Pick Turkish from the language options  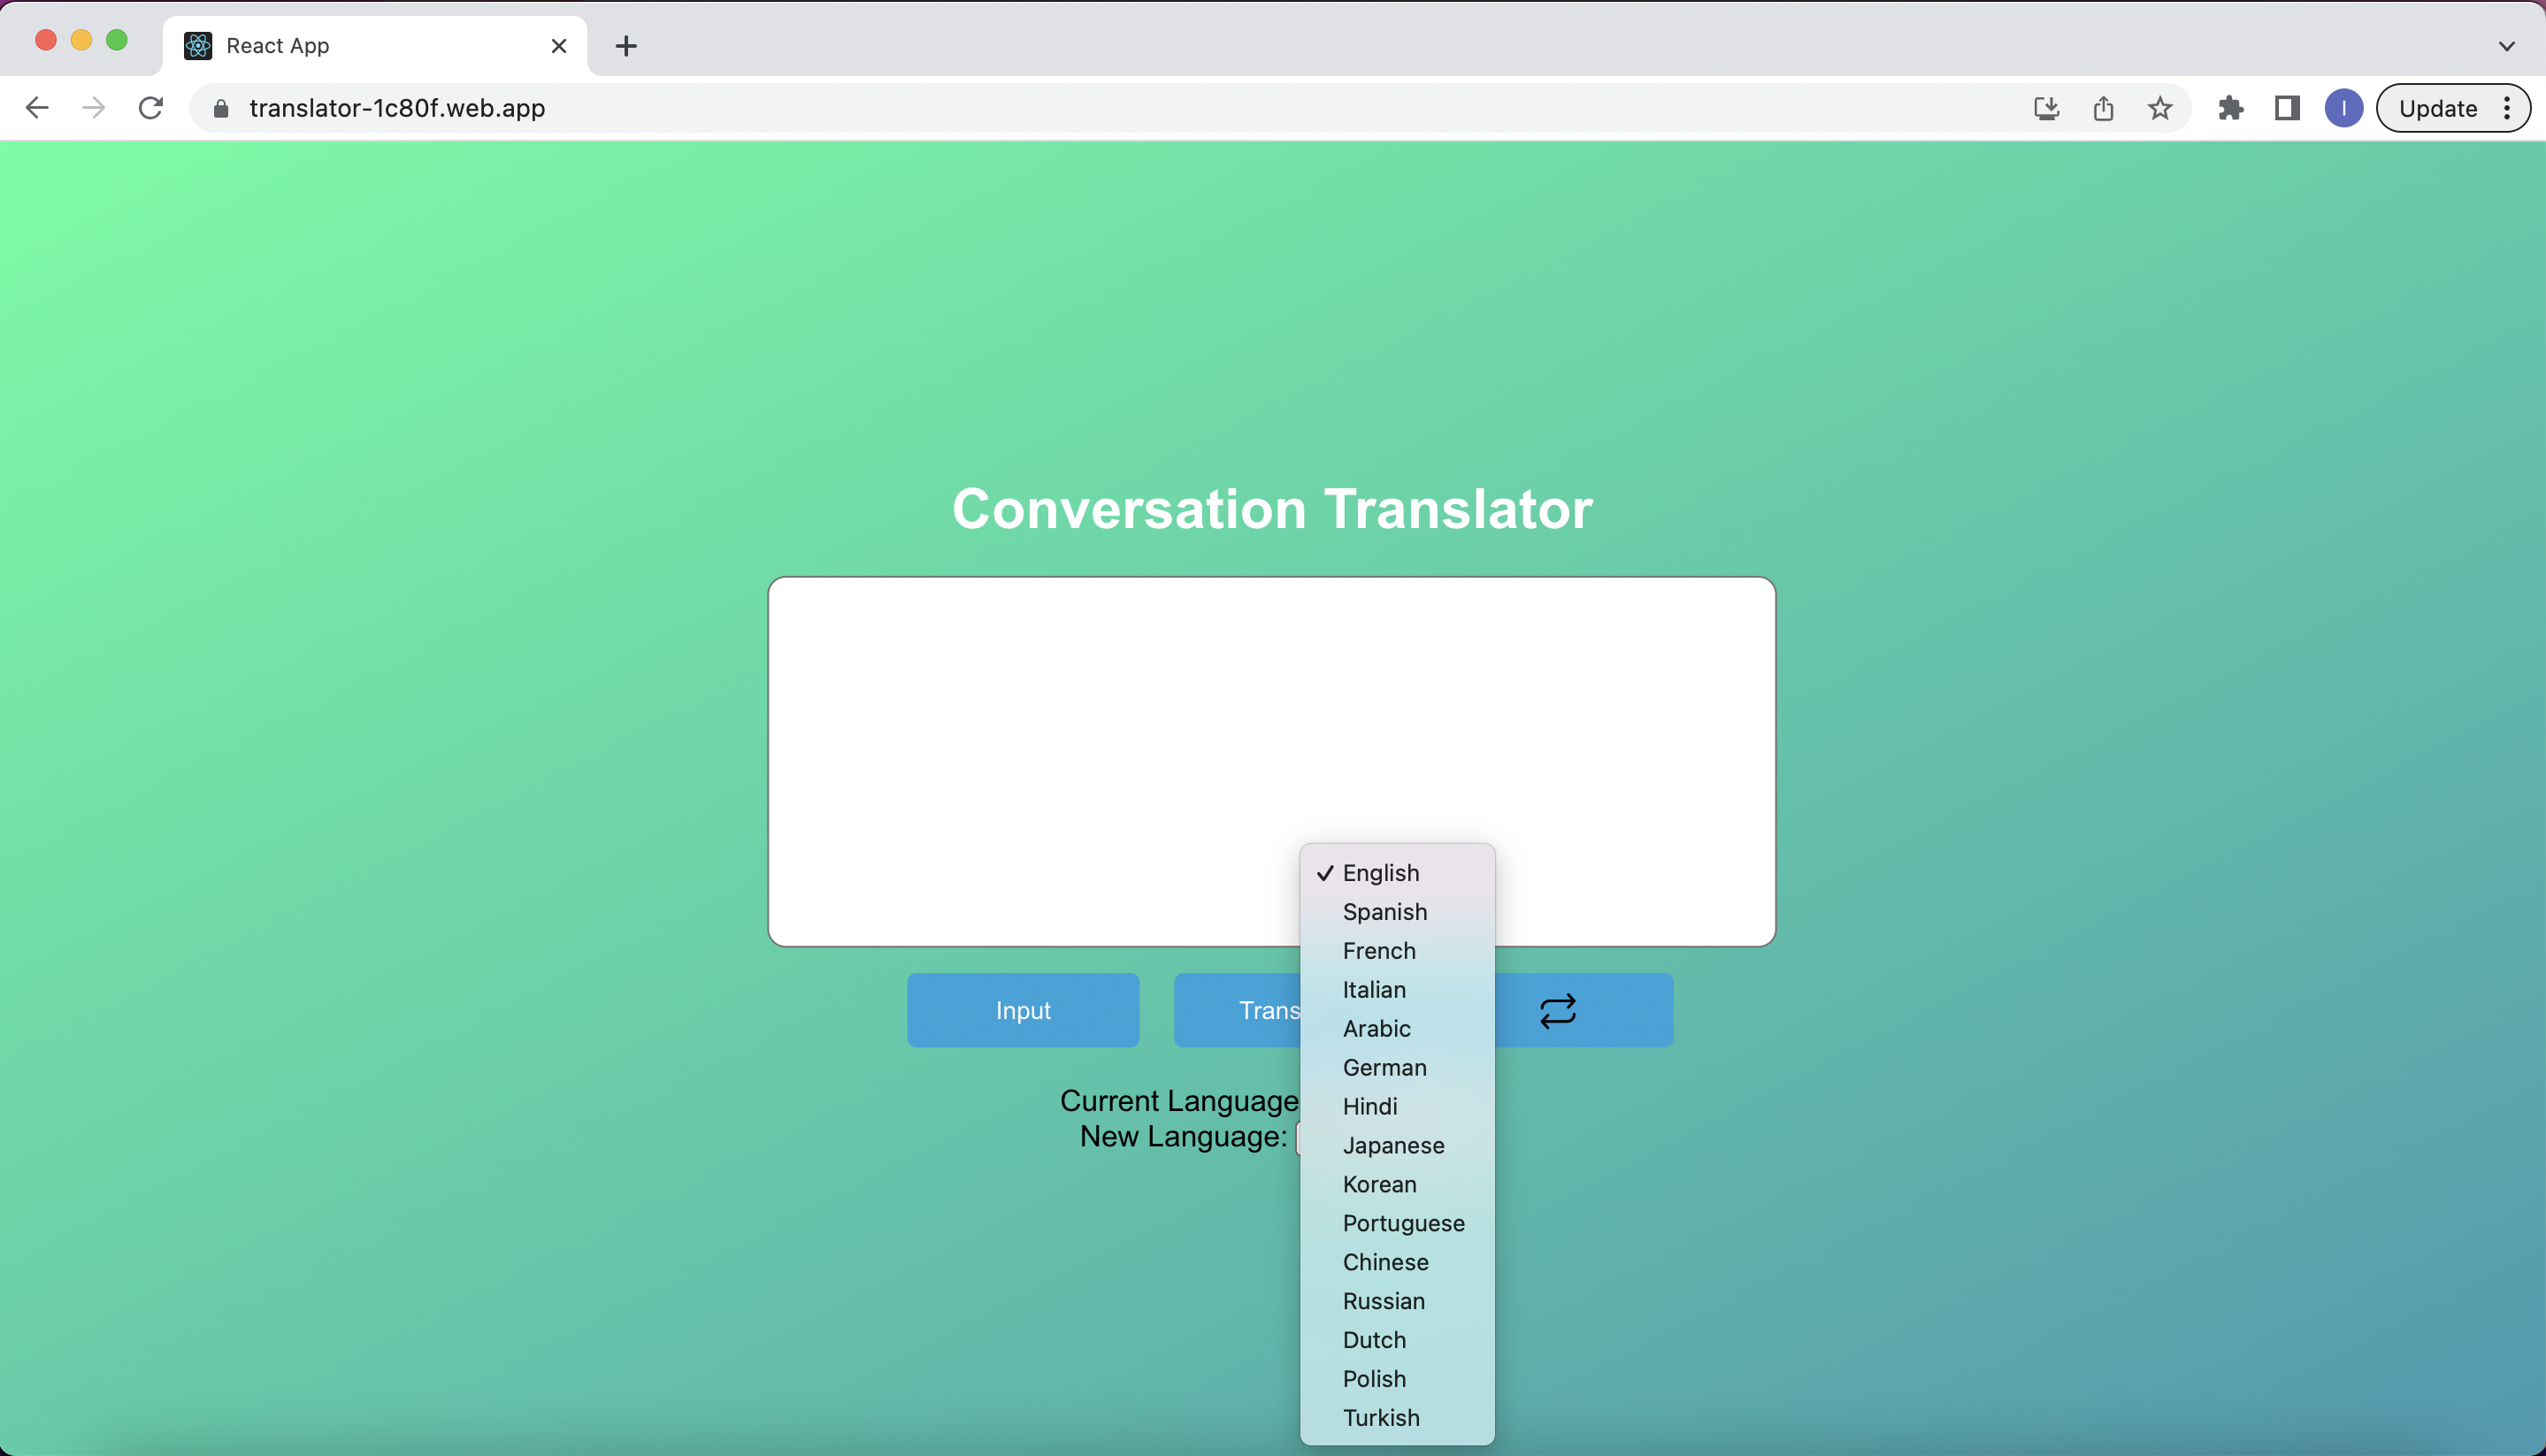tap(1380, 1417)
